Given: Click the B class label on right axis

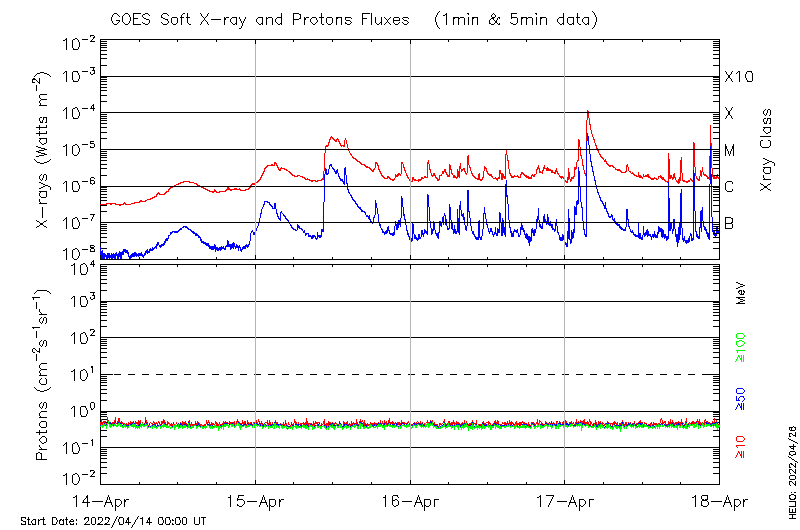Looking at the screenshot, I should (730, 223).
